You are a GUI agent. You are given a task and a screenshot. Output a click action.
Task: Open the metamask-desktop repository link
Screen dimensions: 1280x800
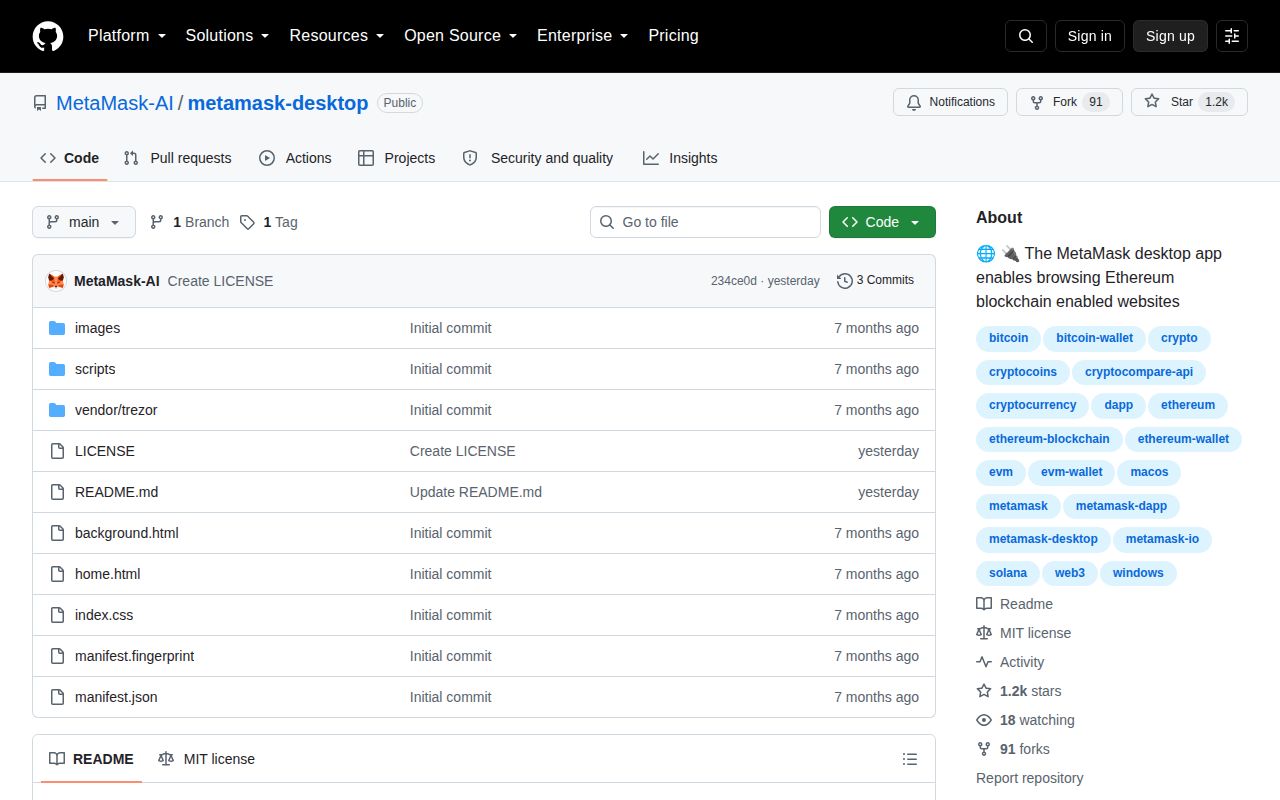pos(278,103)
